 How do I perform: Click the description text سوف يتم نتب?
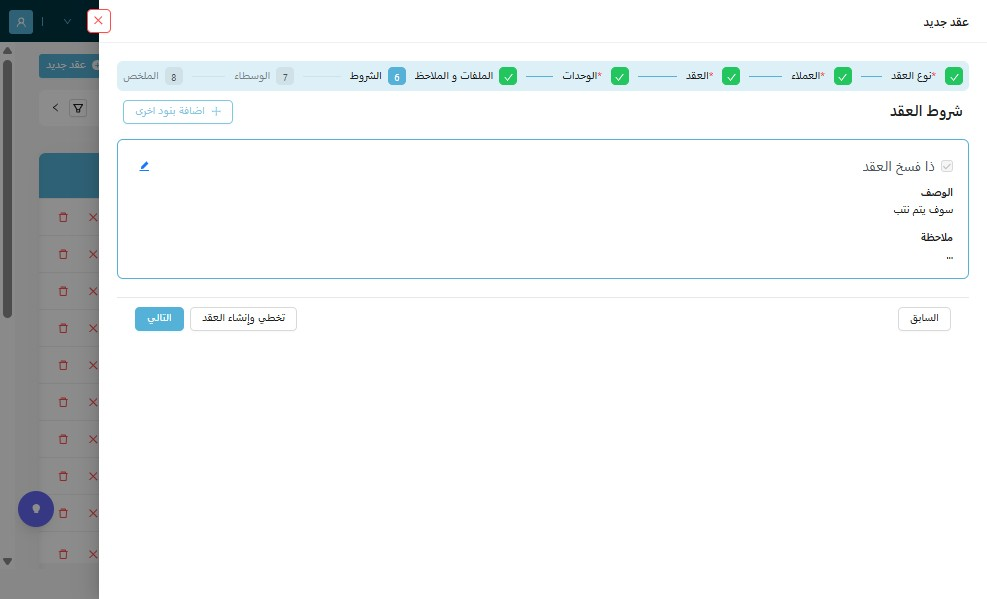click(x=923, y=210)
